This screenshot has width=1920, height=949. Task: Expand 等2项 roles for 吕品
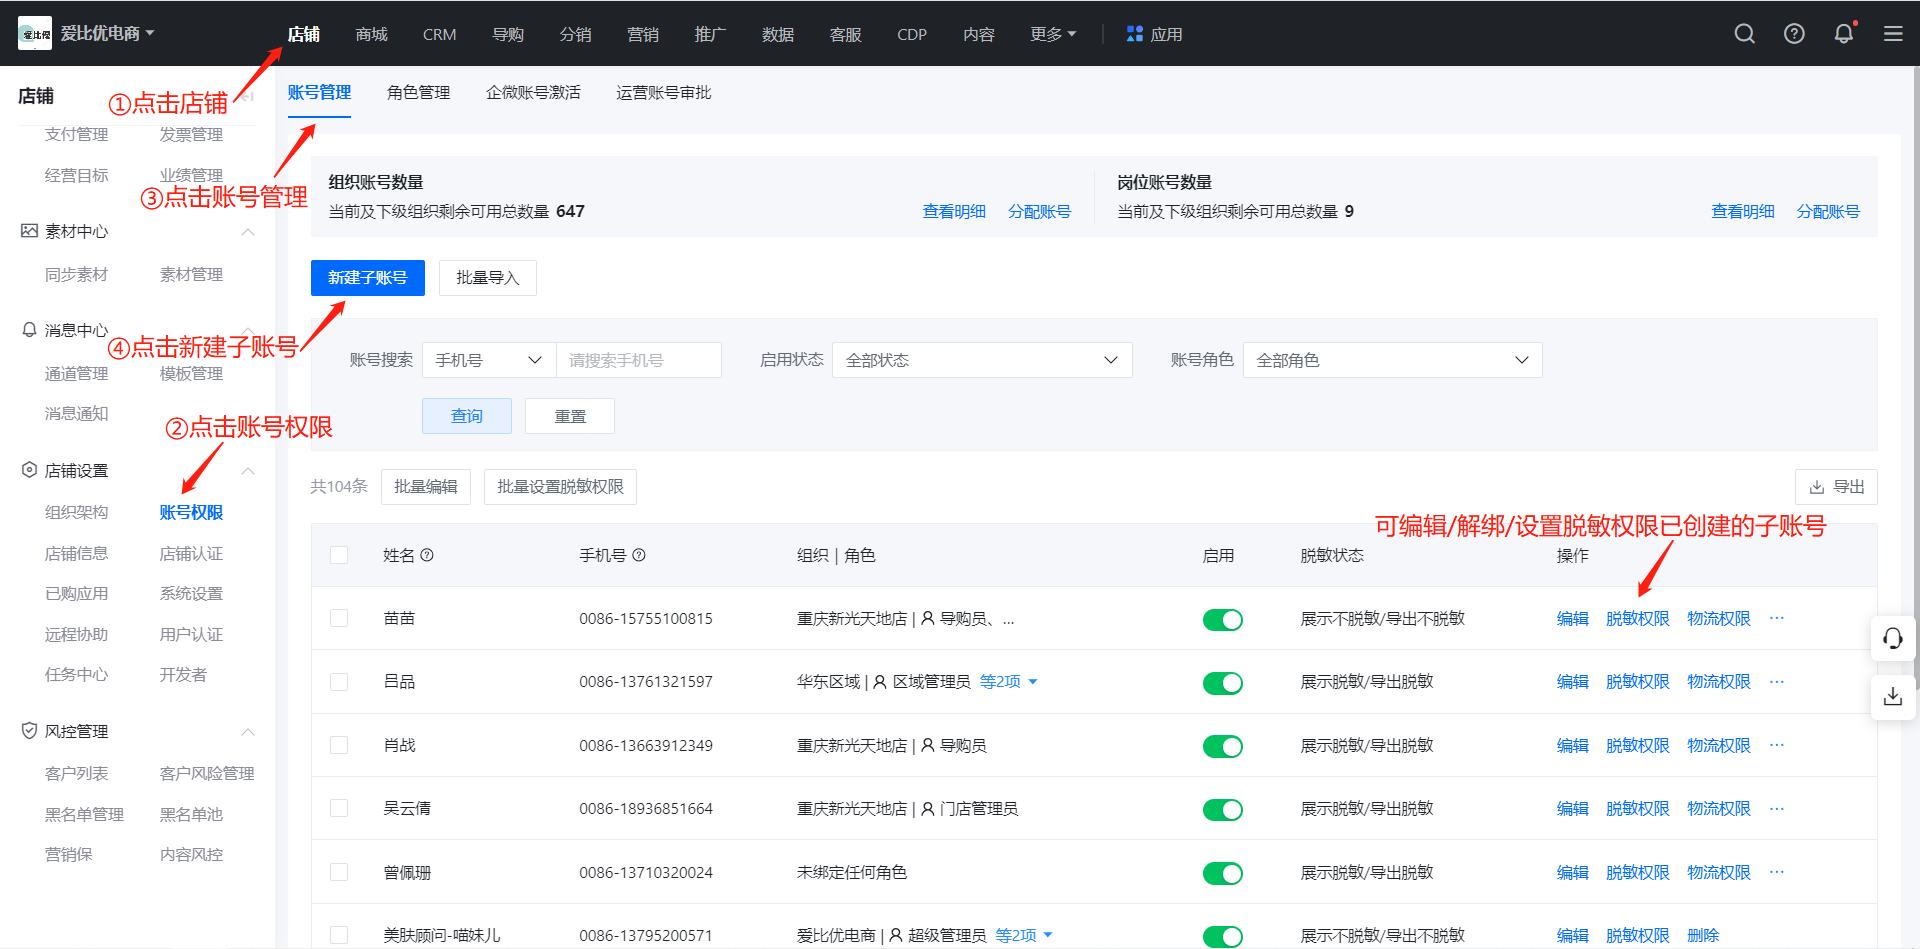tap(1008, 681)
